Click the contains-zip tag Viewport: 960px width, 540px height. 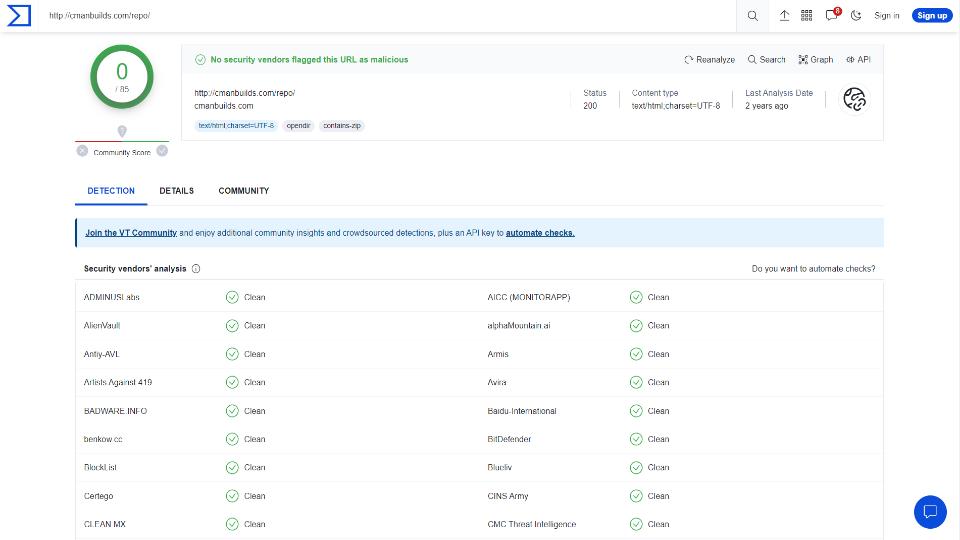pyautogui.click(x=342, y=126)
